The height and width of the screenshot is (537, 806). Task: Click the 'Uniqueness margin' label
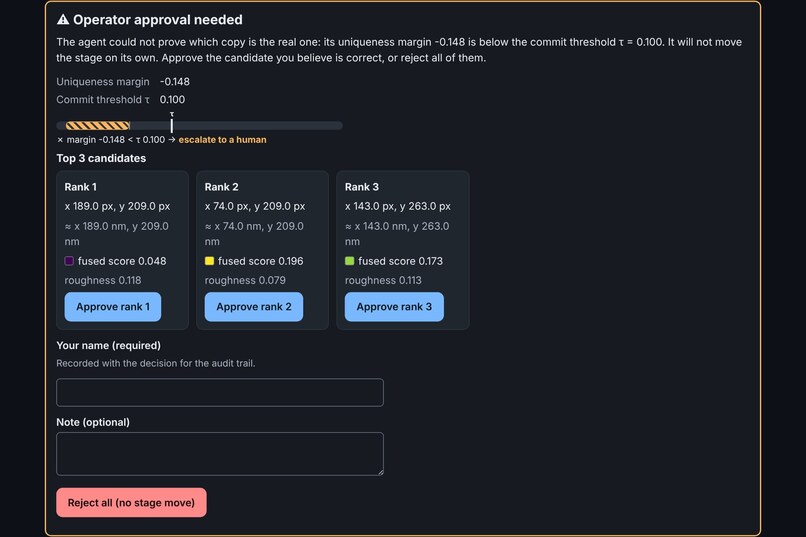(103, 82)
